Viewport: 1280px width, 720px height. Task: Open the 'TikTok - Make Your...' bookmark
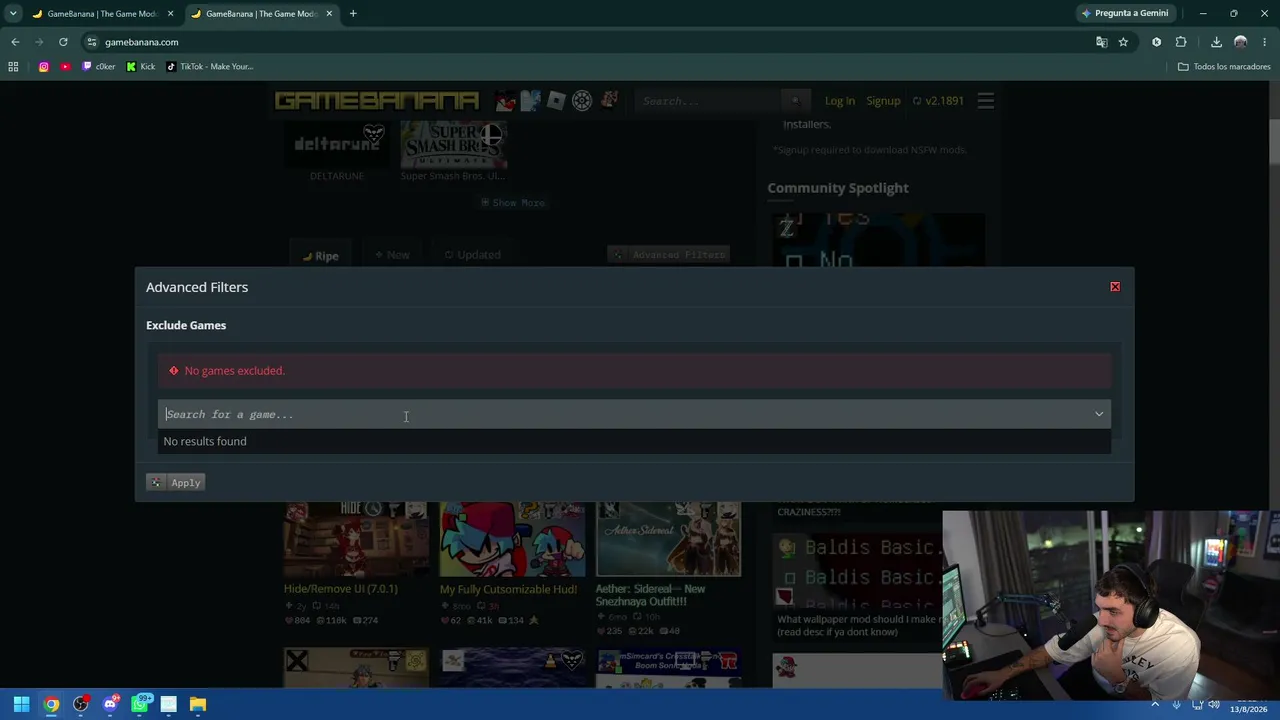[x=210, y=67]
